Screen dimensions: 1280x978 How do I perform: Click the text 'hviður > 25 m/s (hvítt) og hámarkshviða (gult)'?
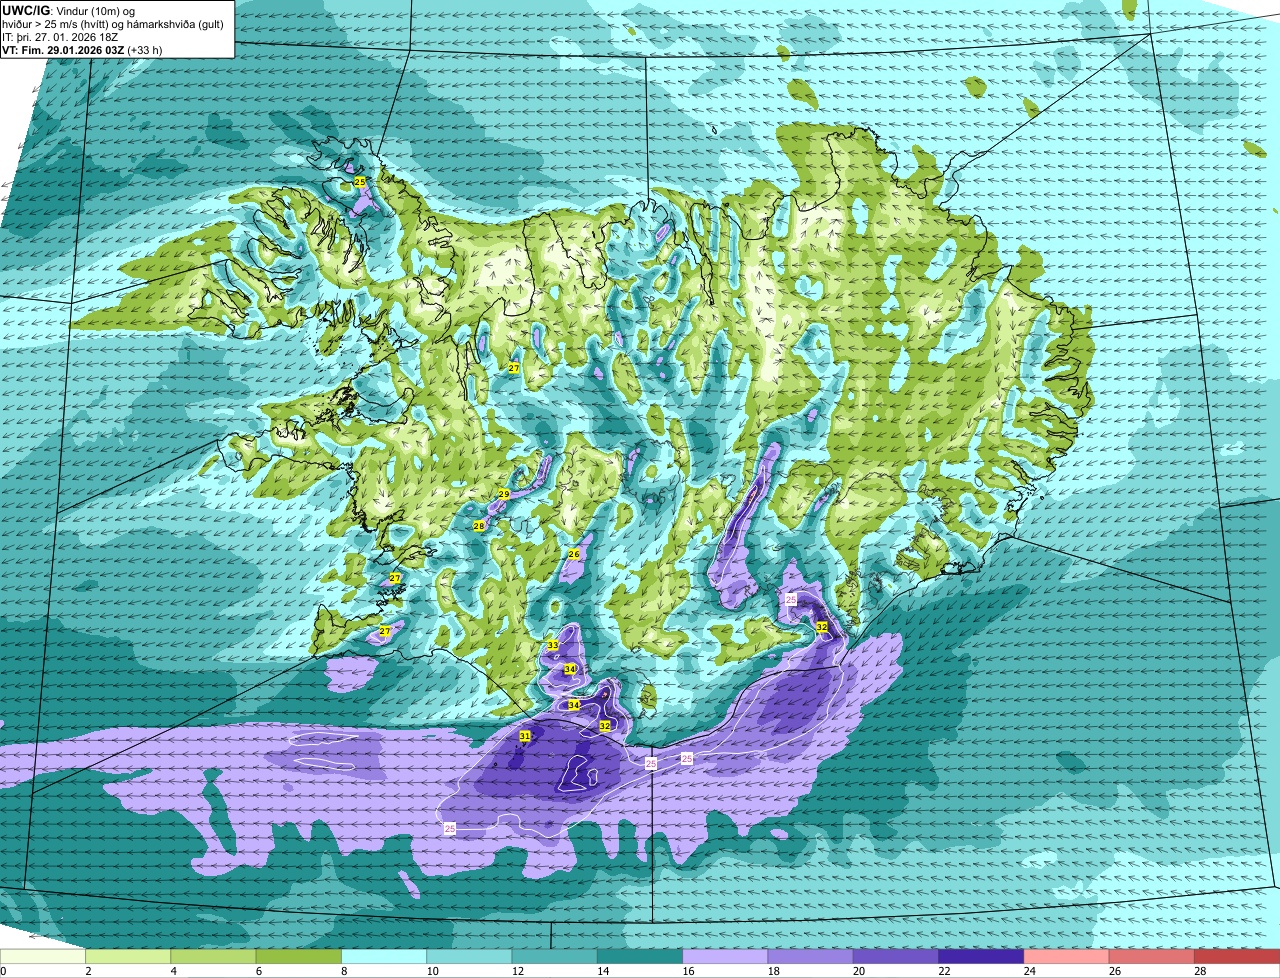click(113, 23)
